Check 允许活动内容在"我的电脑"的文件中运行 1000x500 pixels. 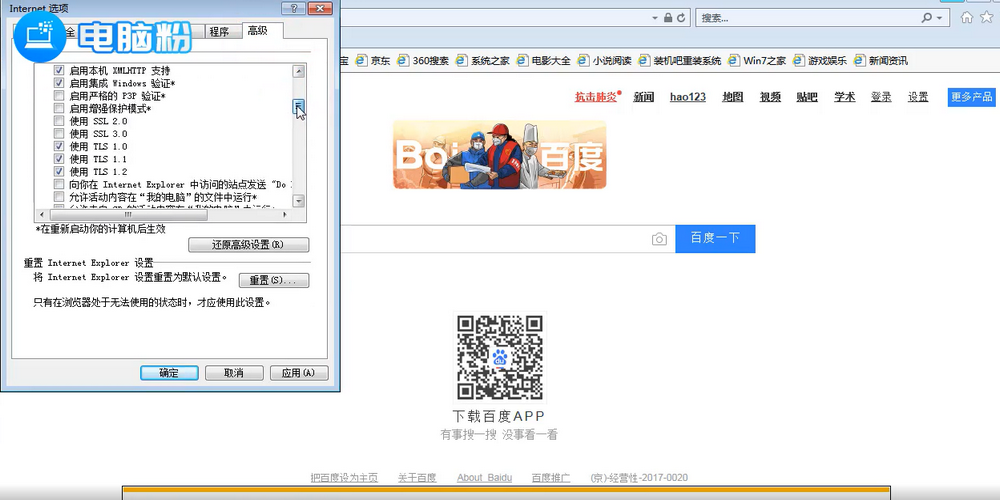[59, 197]
